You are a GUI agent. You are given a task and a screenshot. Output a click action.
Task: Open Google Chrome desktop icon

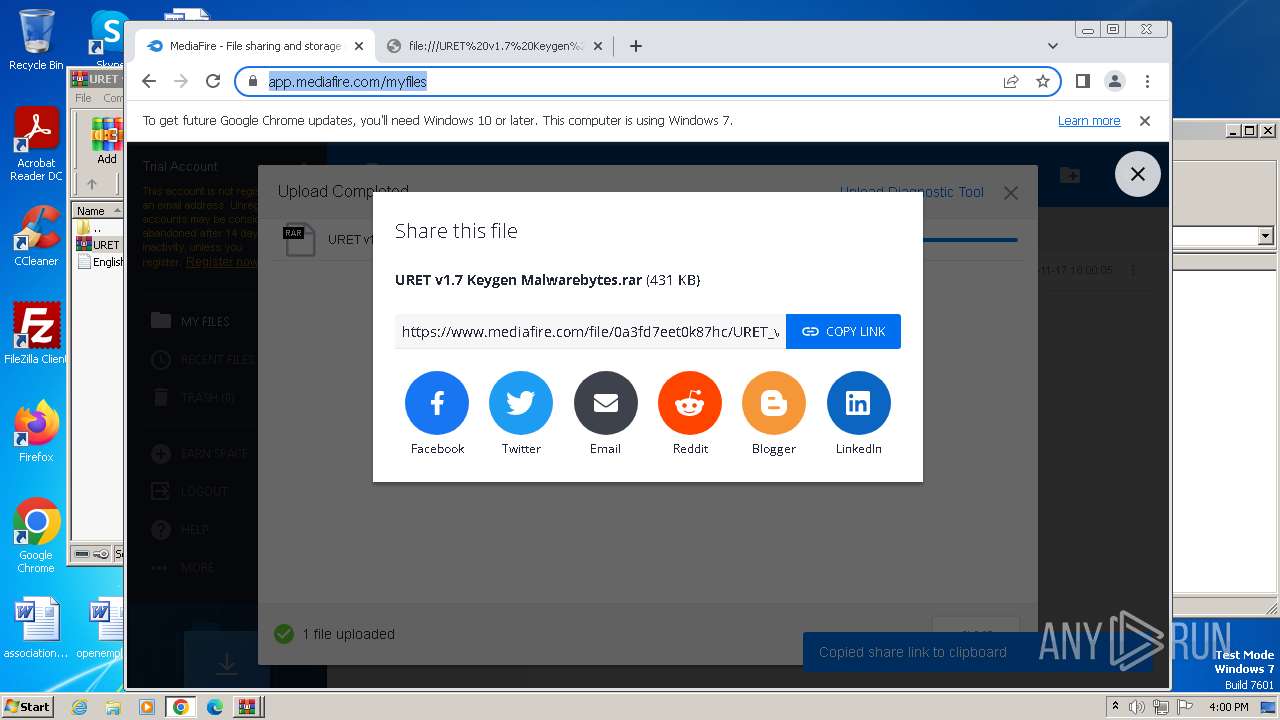pyautogui.click(x=36, y=536)
